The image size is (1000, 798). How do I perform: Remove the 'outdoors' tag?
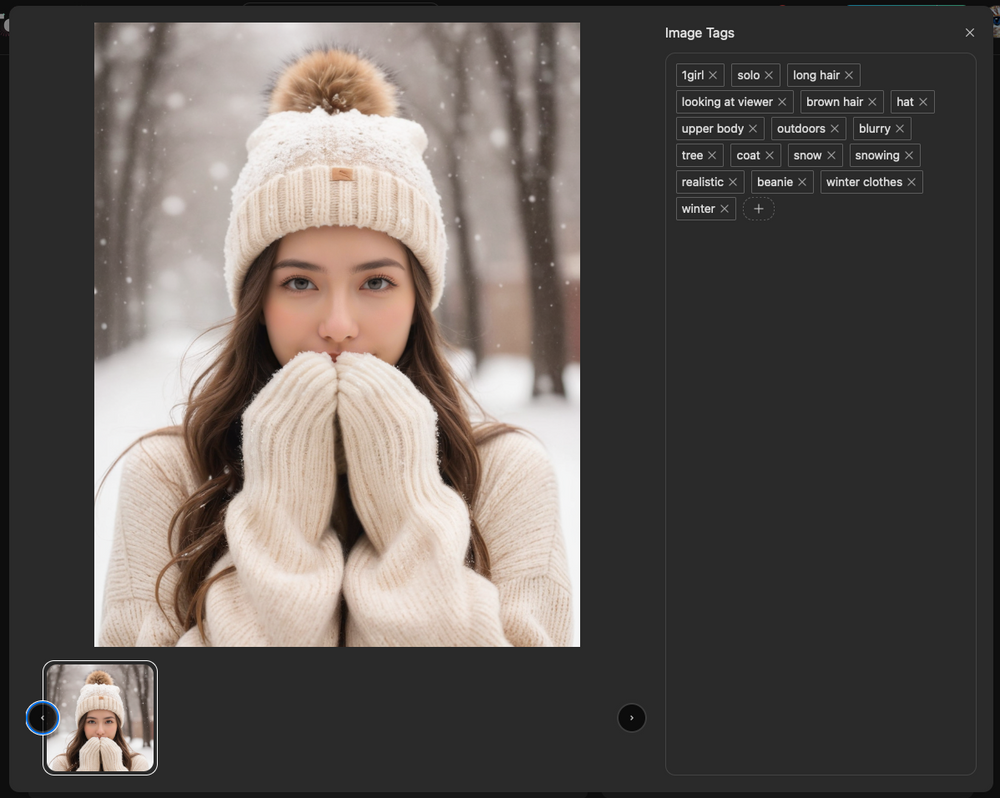(835, 129)
